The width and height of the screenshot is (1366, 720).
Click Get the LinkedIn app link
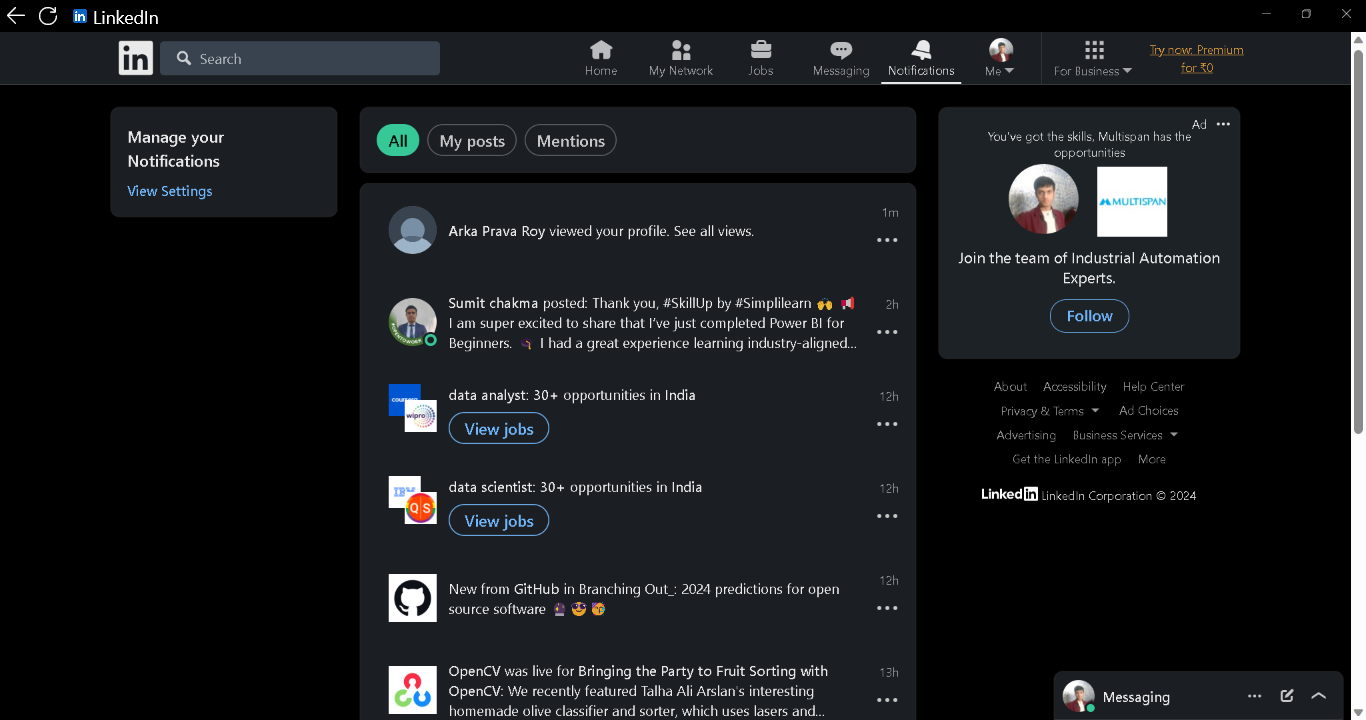[x=1067, y=459]
